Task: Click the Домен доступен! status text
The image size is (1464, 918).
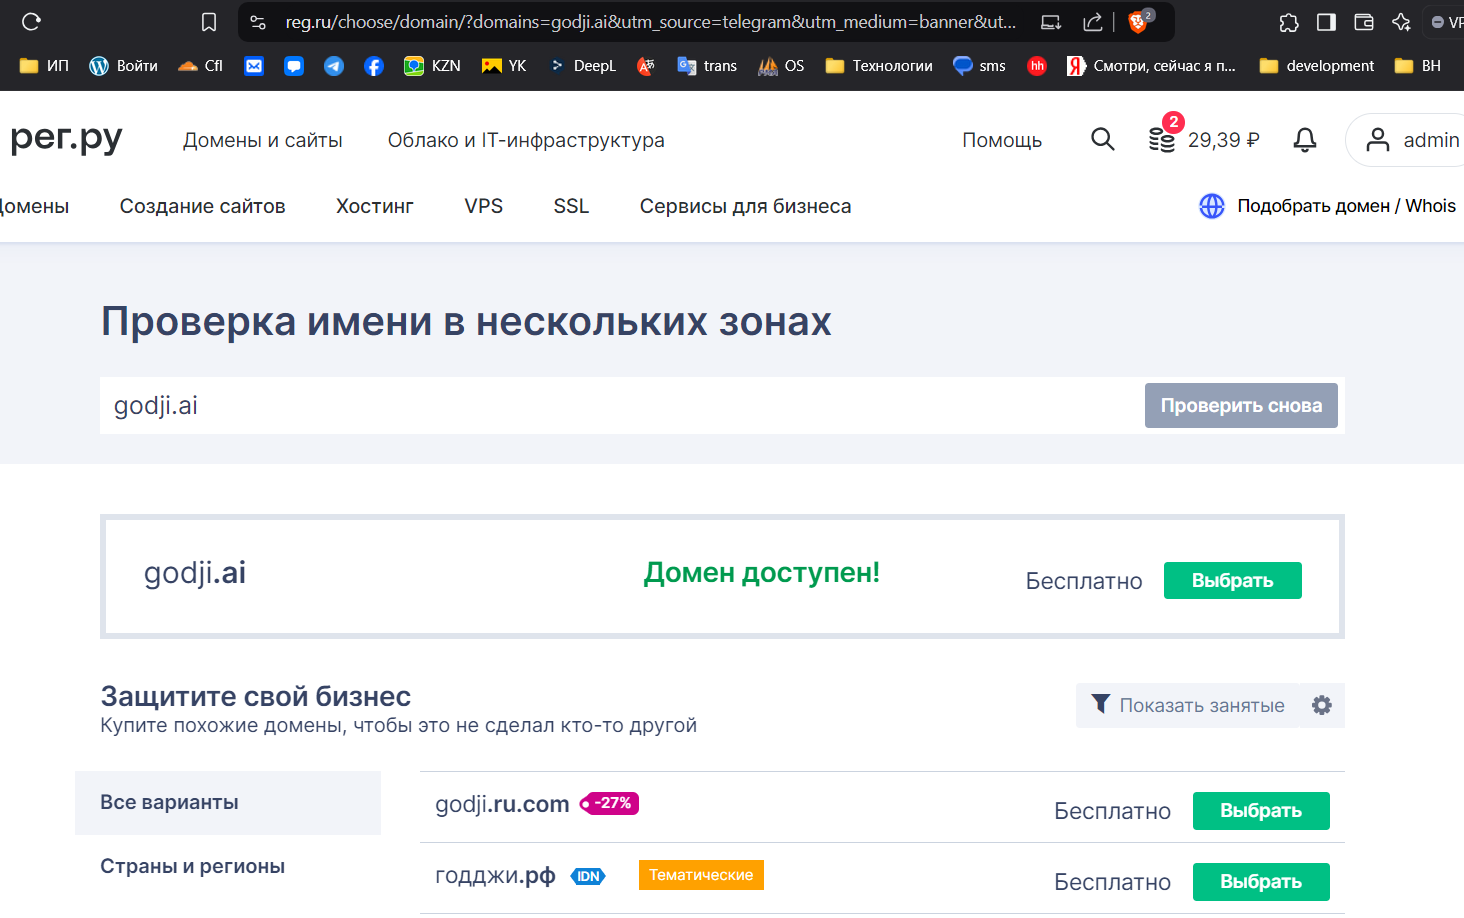Action: [x=762, y=573]
